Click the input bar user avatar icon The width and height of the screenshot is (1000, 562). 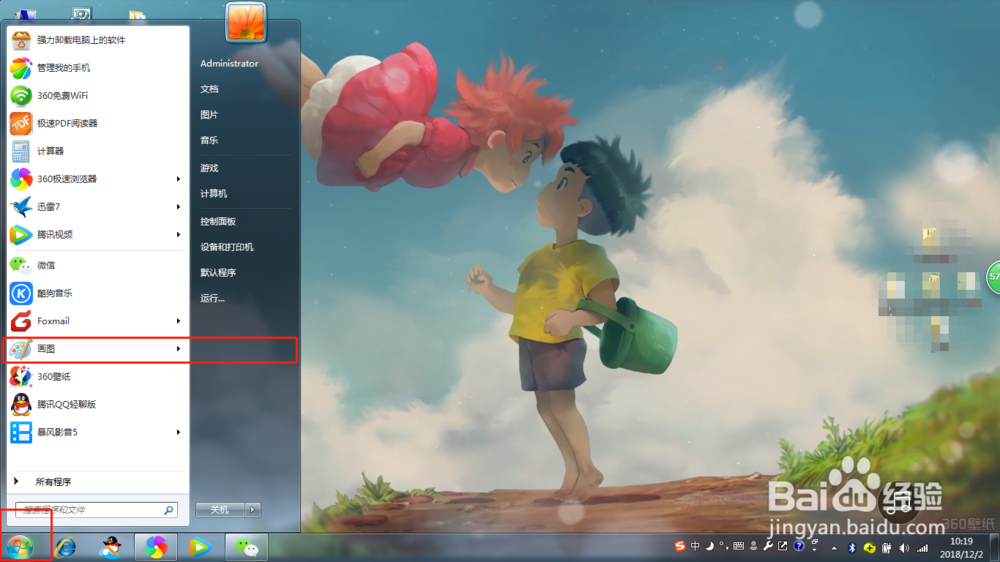pos(753,546)
